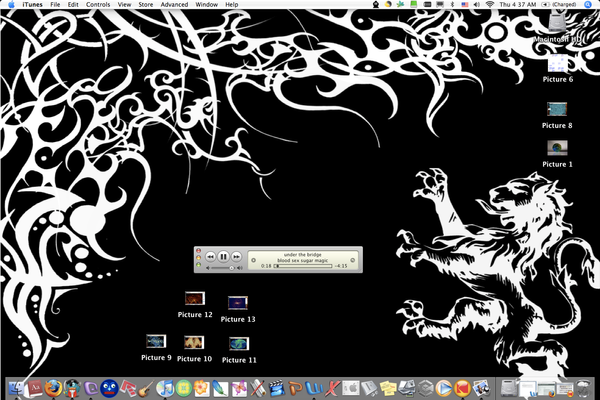Open the Controls menu
Screen dimensions: 600x400
coord(98,5)
